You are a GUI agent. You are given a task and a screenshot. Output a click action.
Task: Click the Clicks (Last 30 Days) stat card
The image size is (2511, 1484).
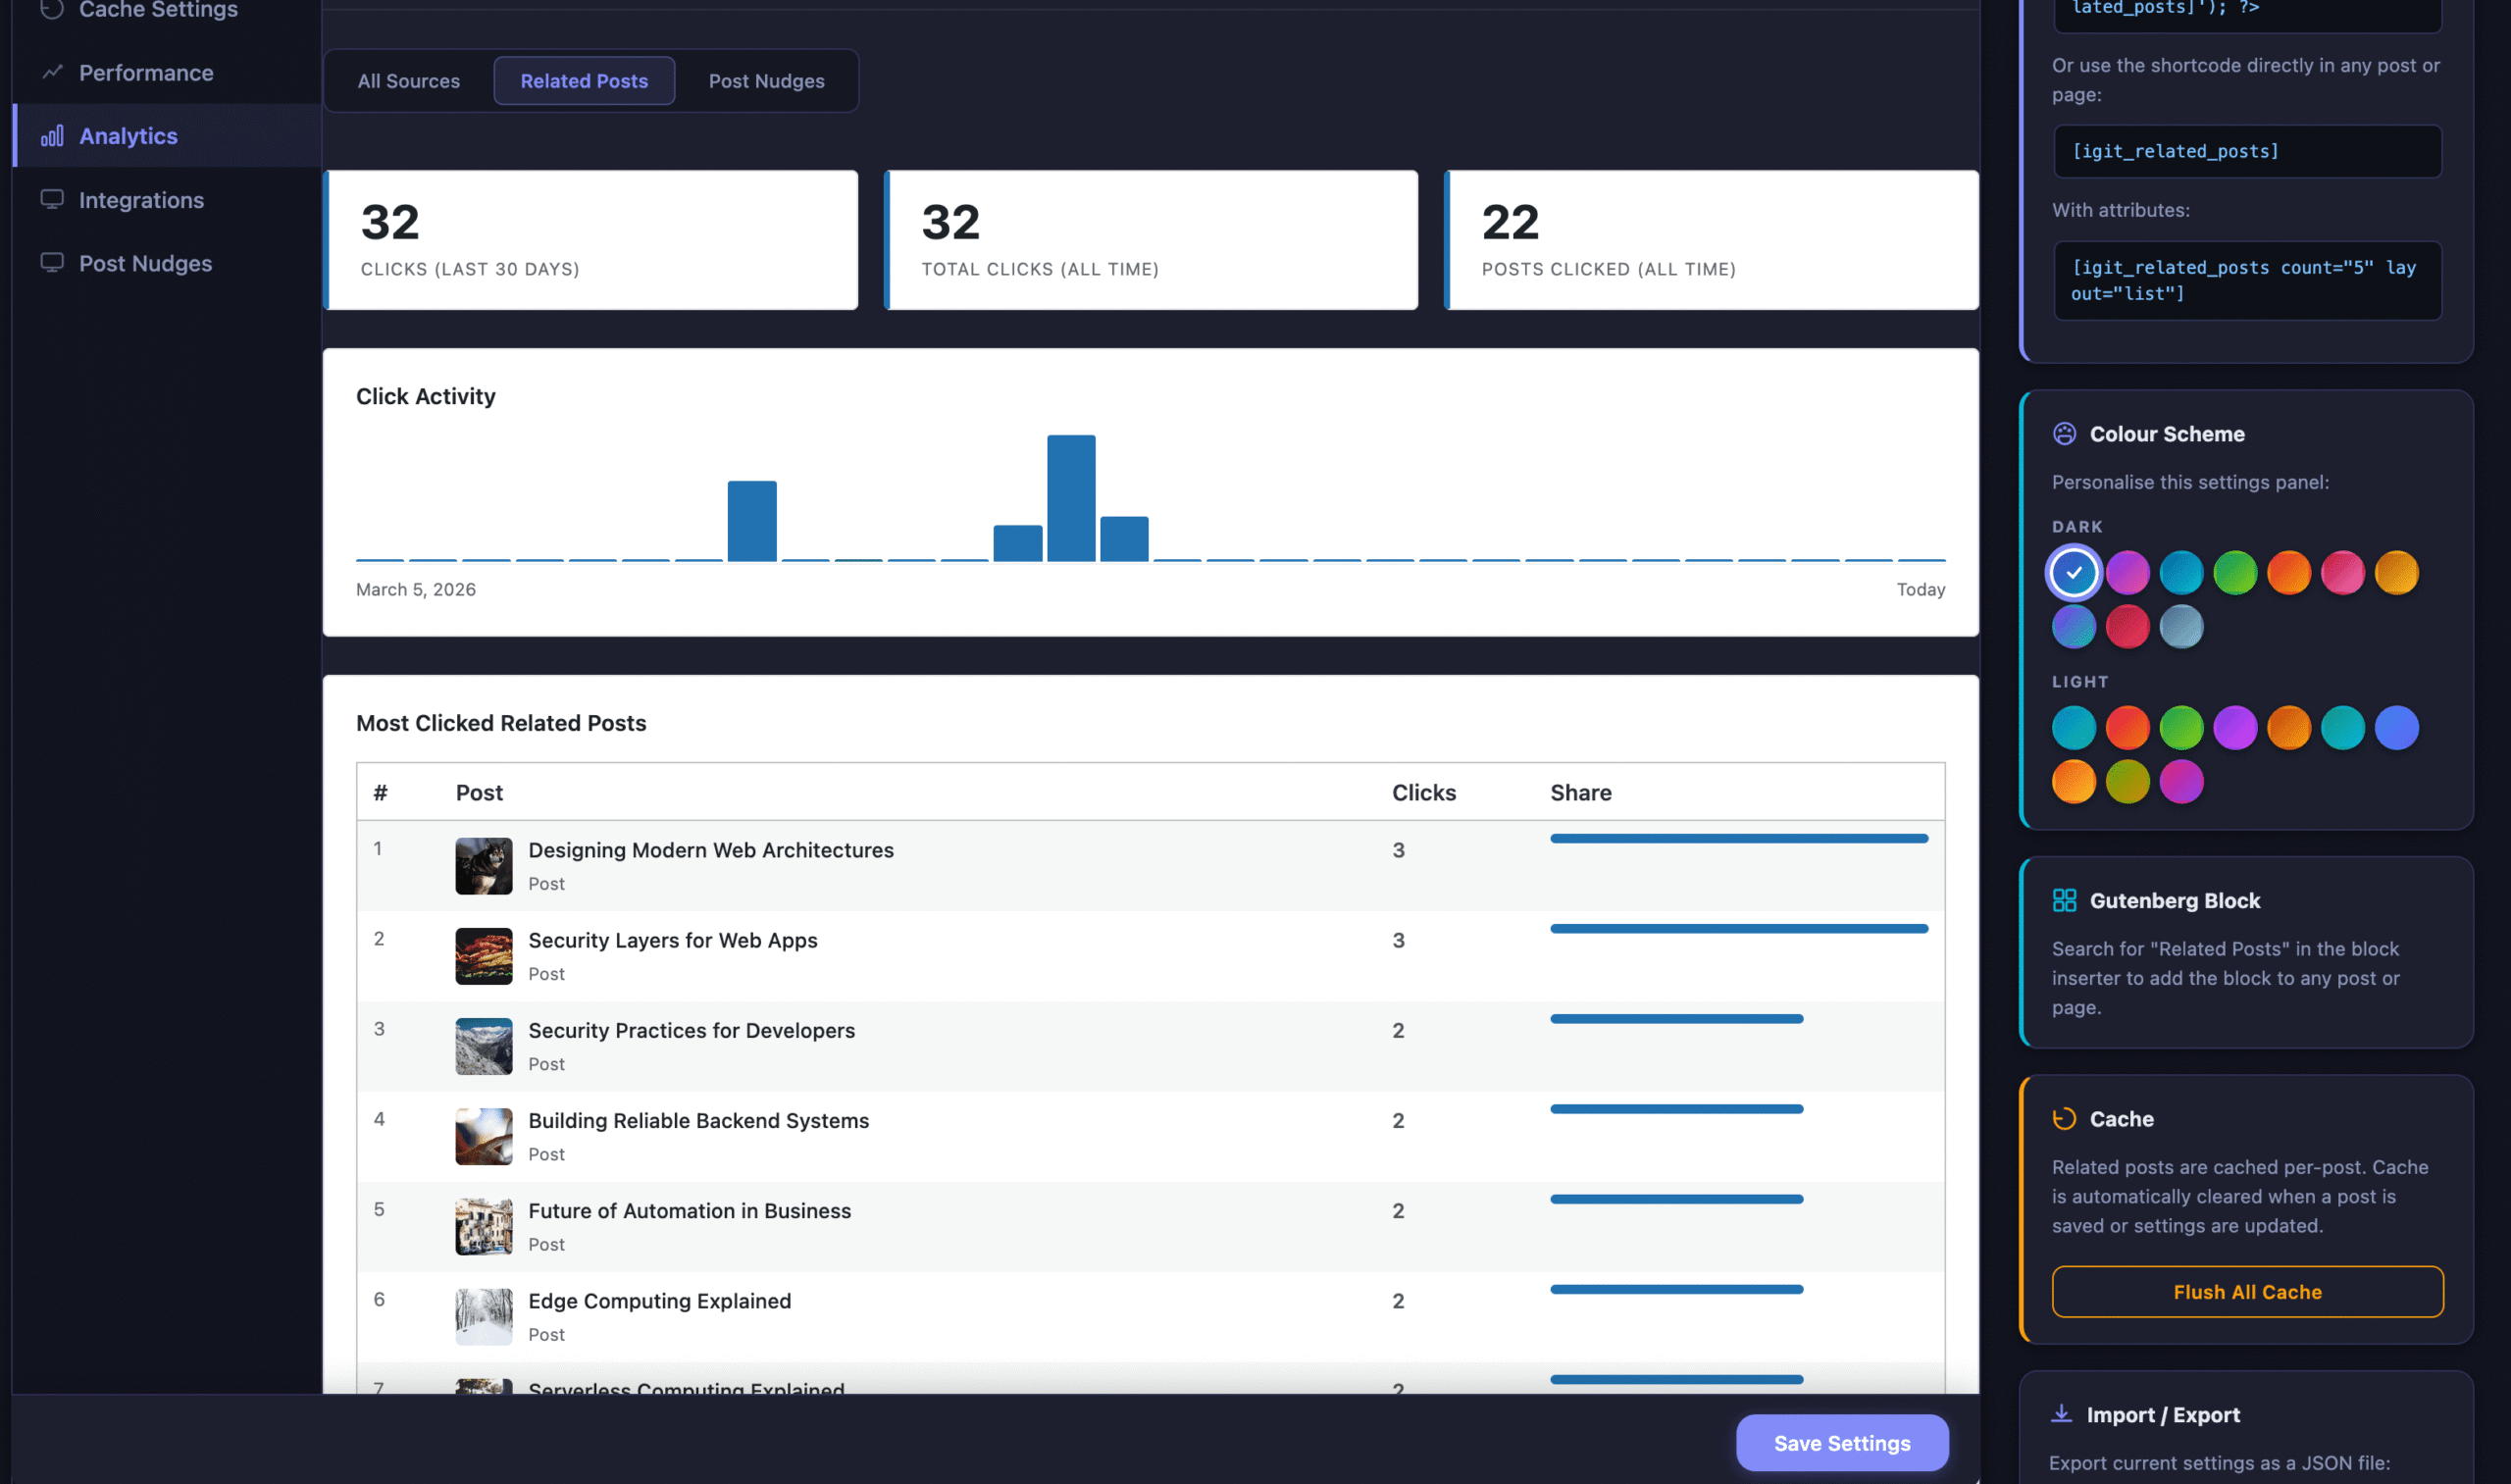(x=591, y=240)
